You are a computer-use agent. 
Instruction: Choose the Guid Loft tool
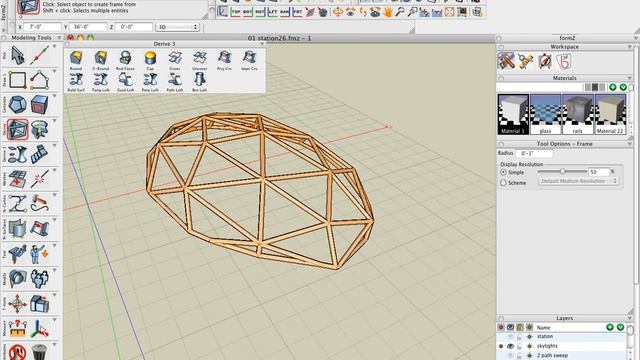tap(125, 82)
